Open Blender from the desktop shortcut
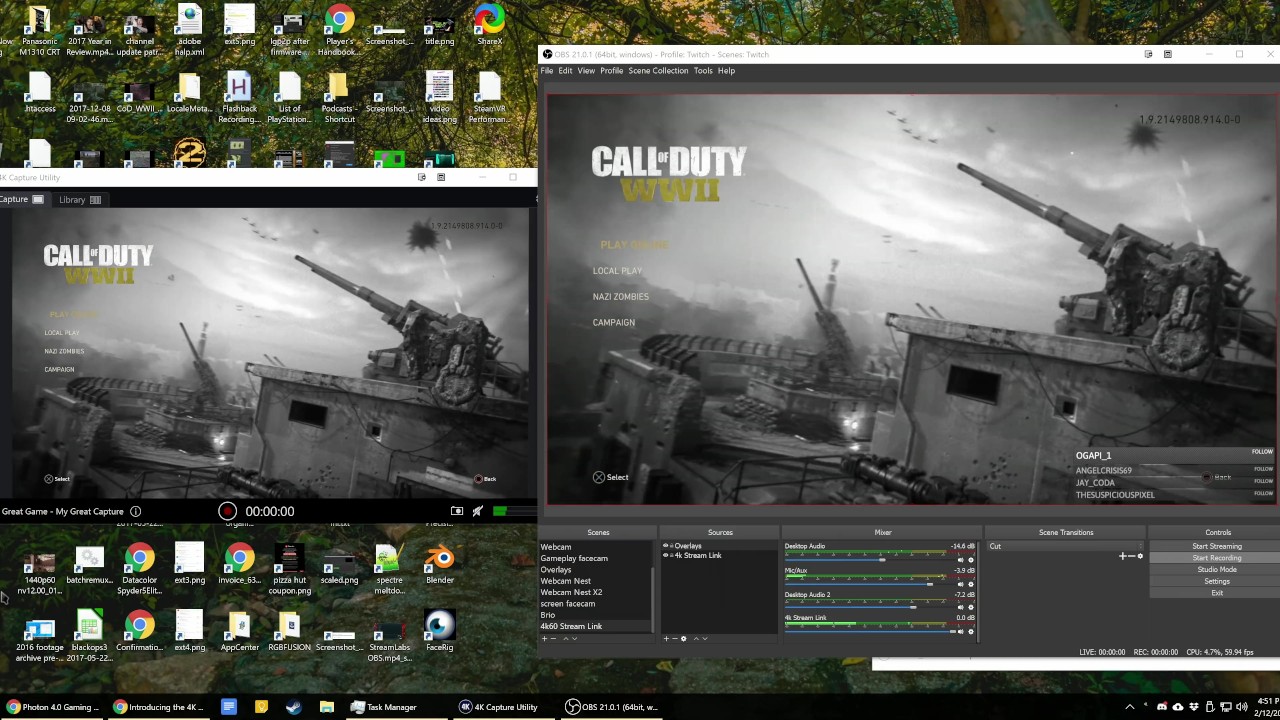Image resolution: width=1280 pixels, height=720 pixels. pyautogui.click(x=439, y=565)
